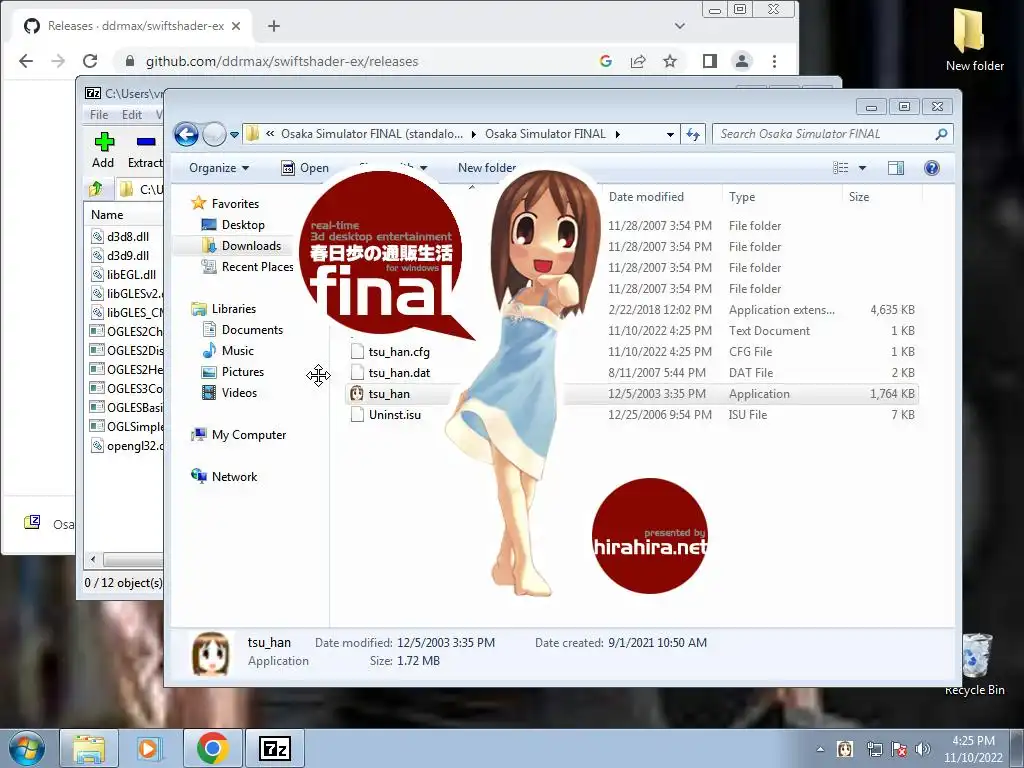Click the Chrome address bar URL
This screenshot has height=768, width=1024.
coord(281,61)
